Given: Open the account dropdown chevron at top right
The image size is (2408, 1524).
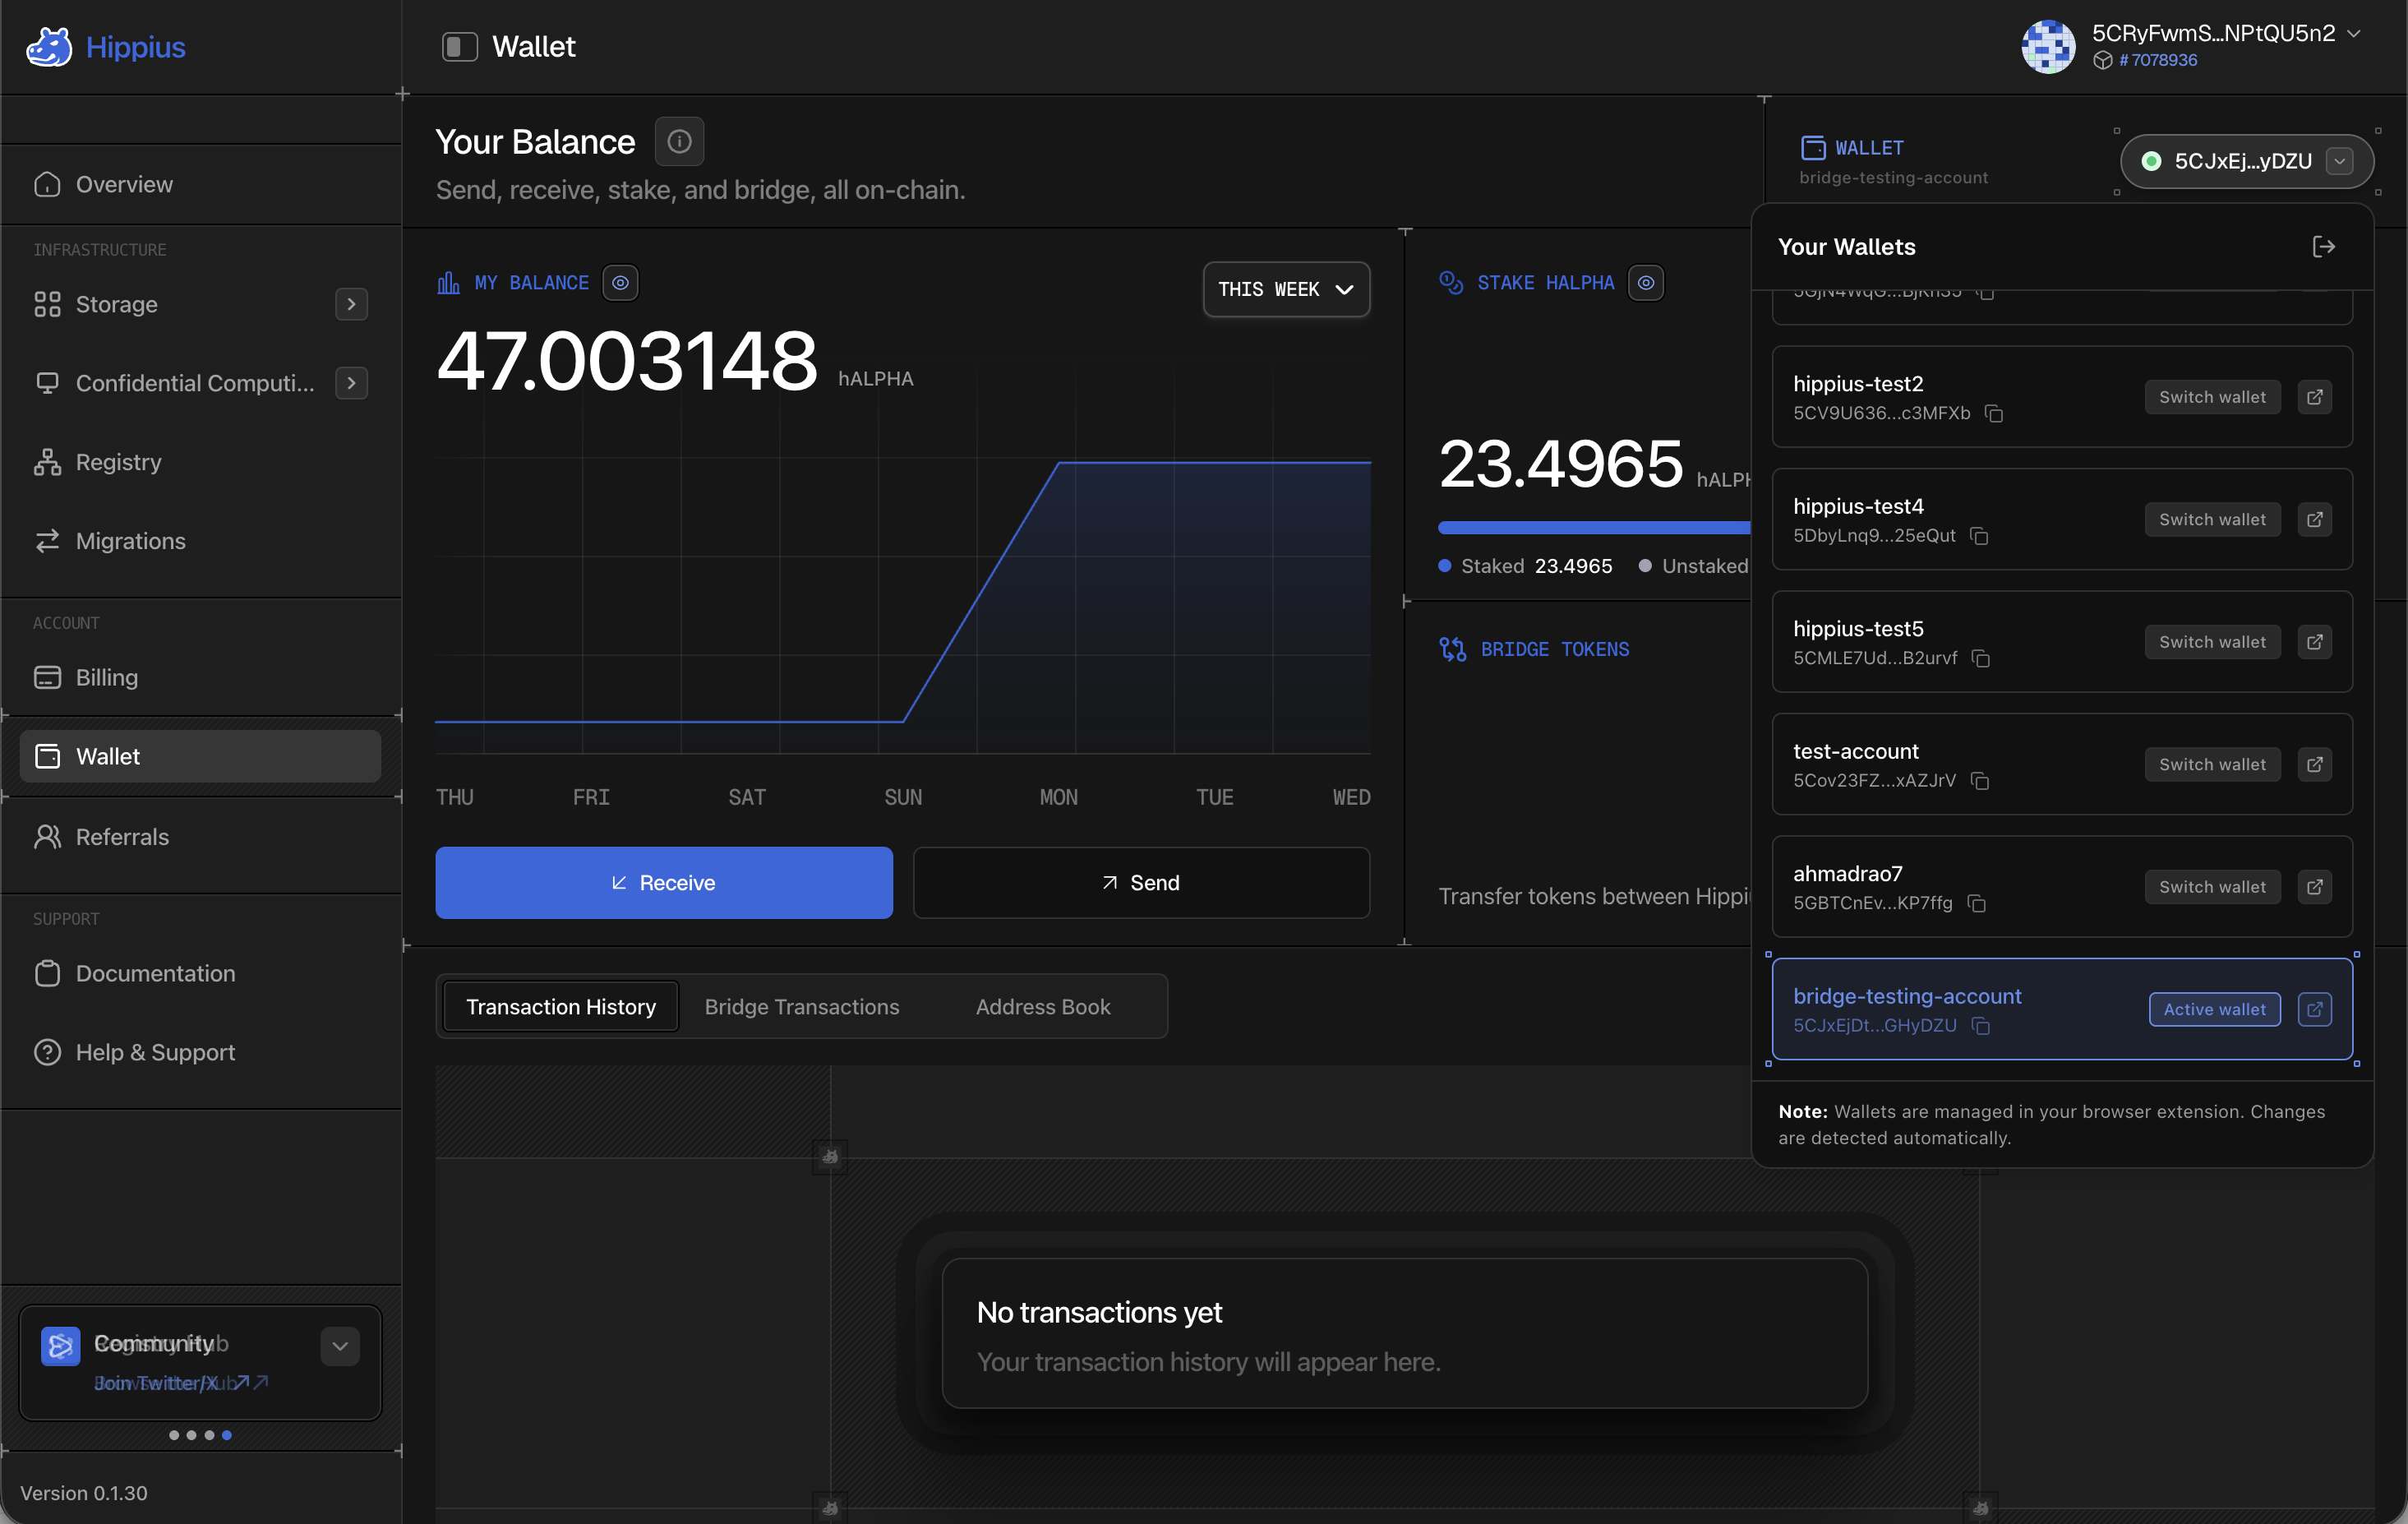Looking at the screenshot, I should coord(2354,33).
